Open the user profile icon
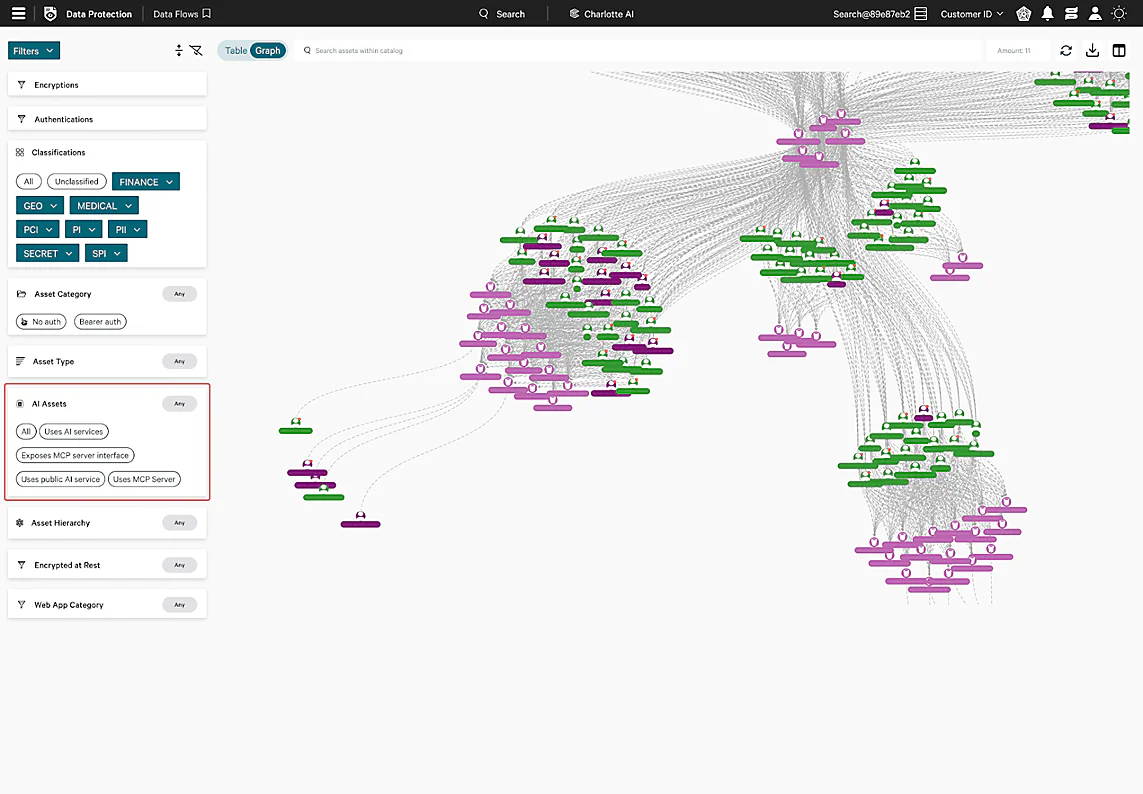This screenshot has width=1143, height=794. (1095, 13)
